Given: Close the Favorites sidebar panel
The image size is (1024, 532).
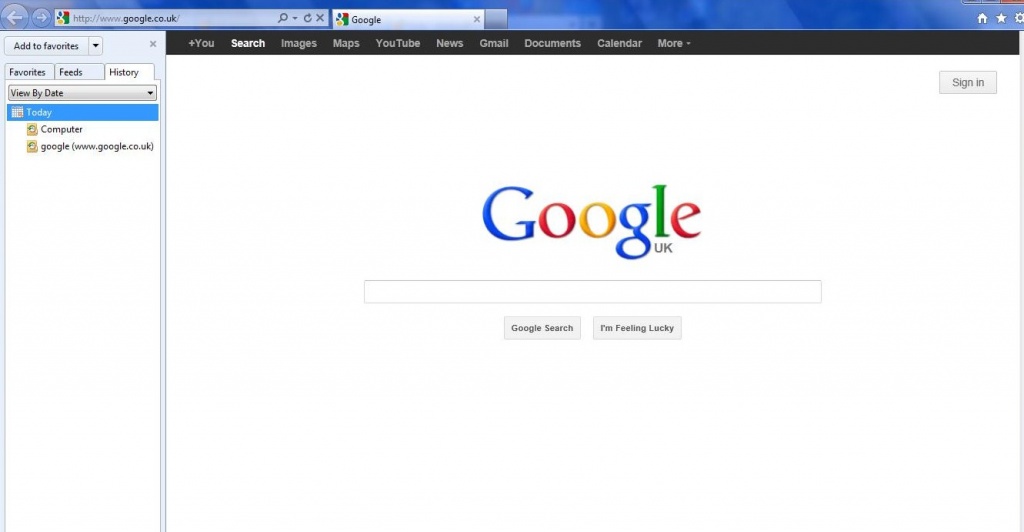Looking at the screenshot, I should pos(153,44).
